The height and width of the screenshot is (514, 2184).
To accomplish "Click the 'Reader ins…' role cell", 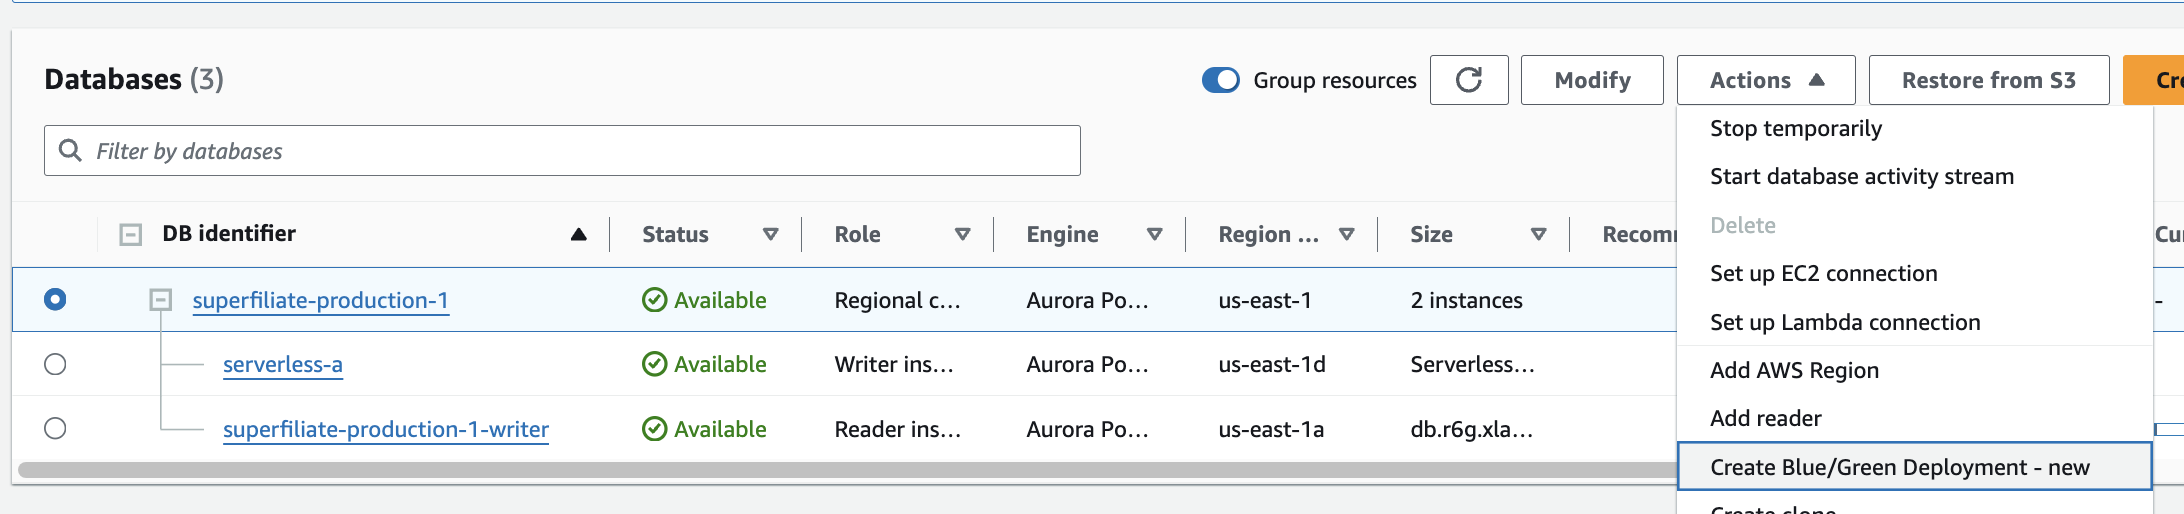I will coord(897,429).
